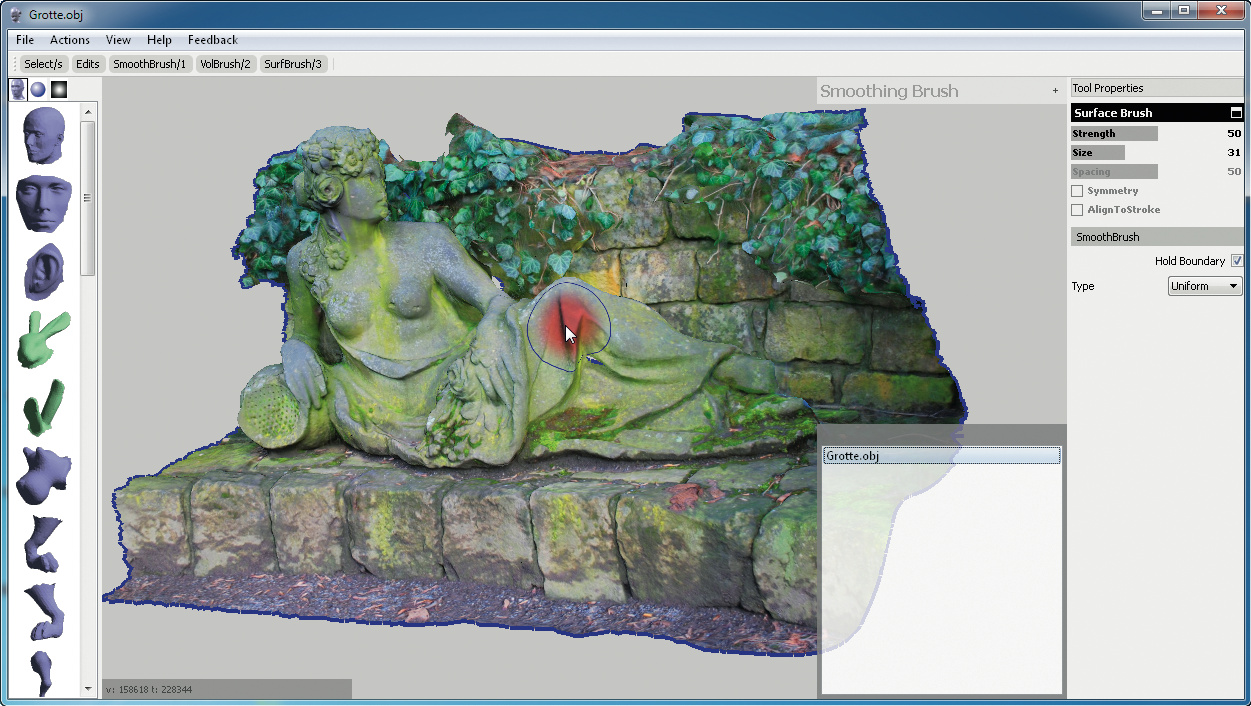Open the Type dropdown set to Uniform
1251x706 pixels.
coord(1205,286)
